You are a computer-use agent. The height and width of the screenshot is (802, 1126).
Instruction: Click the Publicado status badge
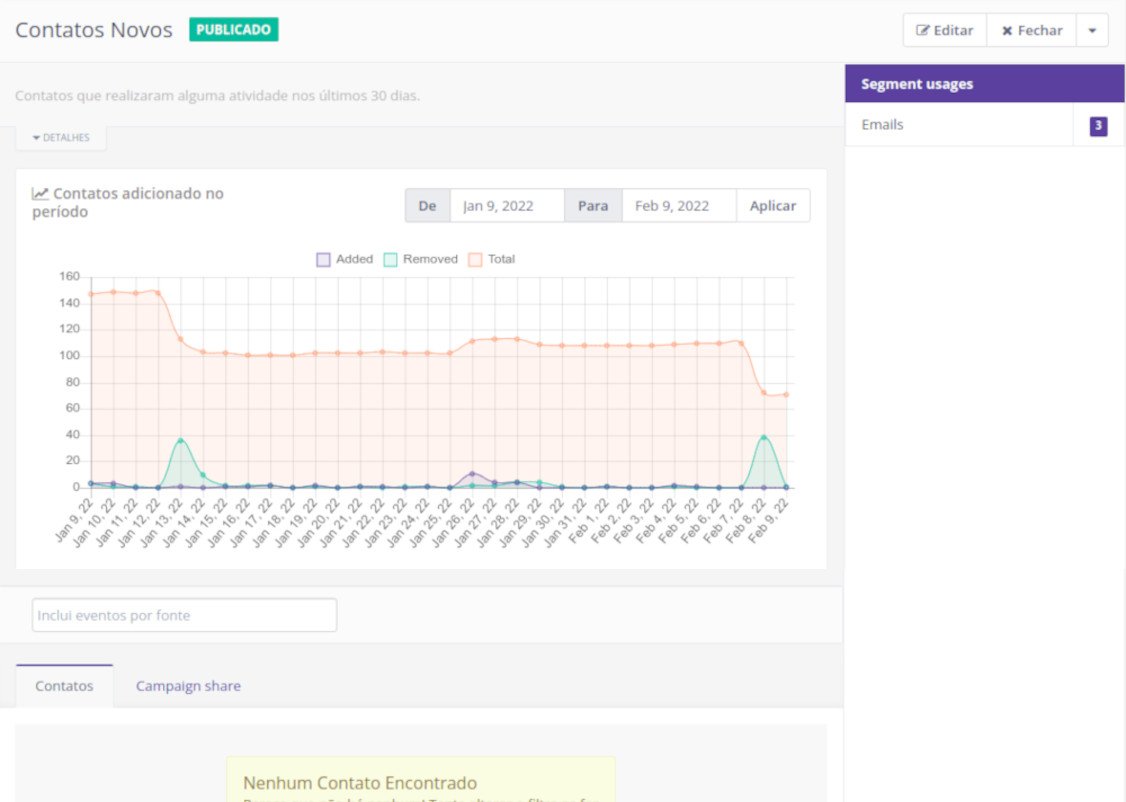(x=233, y=30)
